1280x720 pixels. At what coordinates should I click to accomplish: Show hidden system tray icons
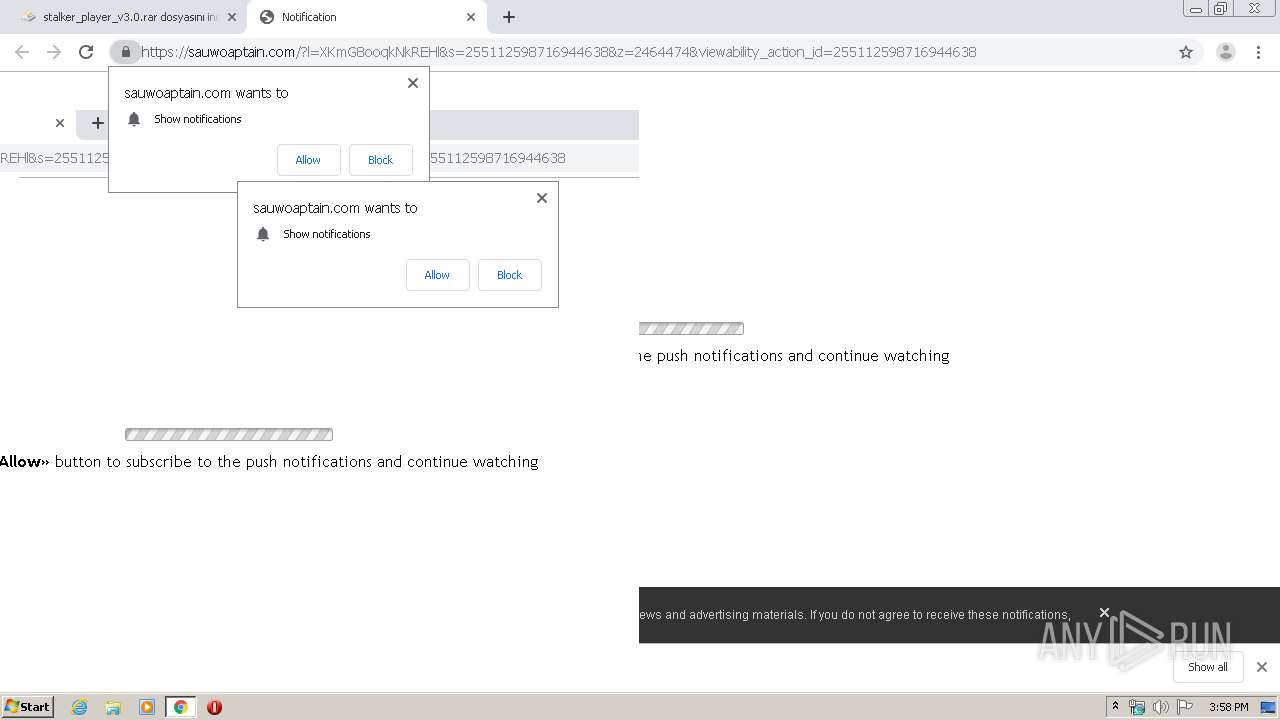click(1115, 707)
